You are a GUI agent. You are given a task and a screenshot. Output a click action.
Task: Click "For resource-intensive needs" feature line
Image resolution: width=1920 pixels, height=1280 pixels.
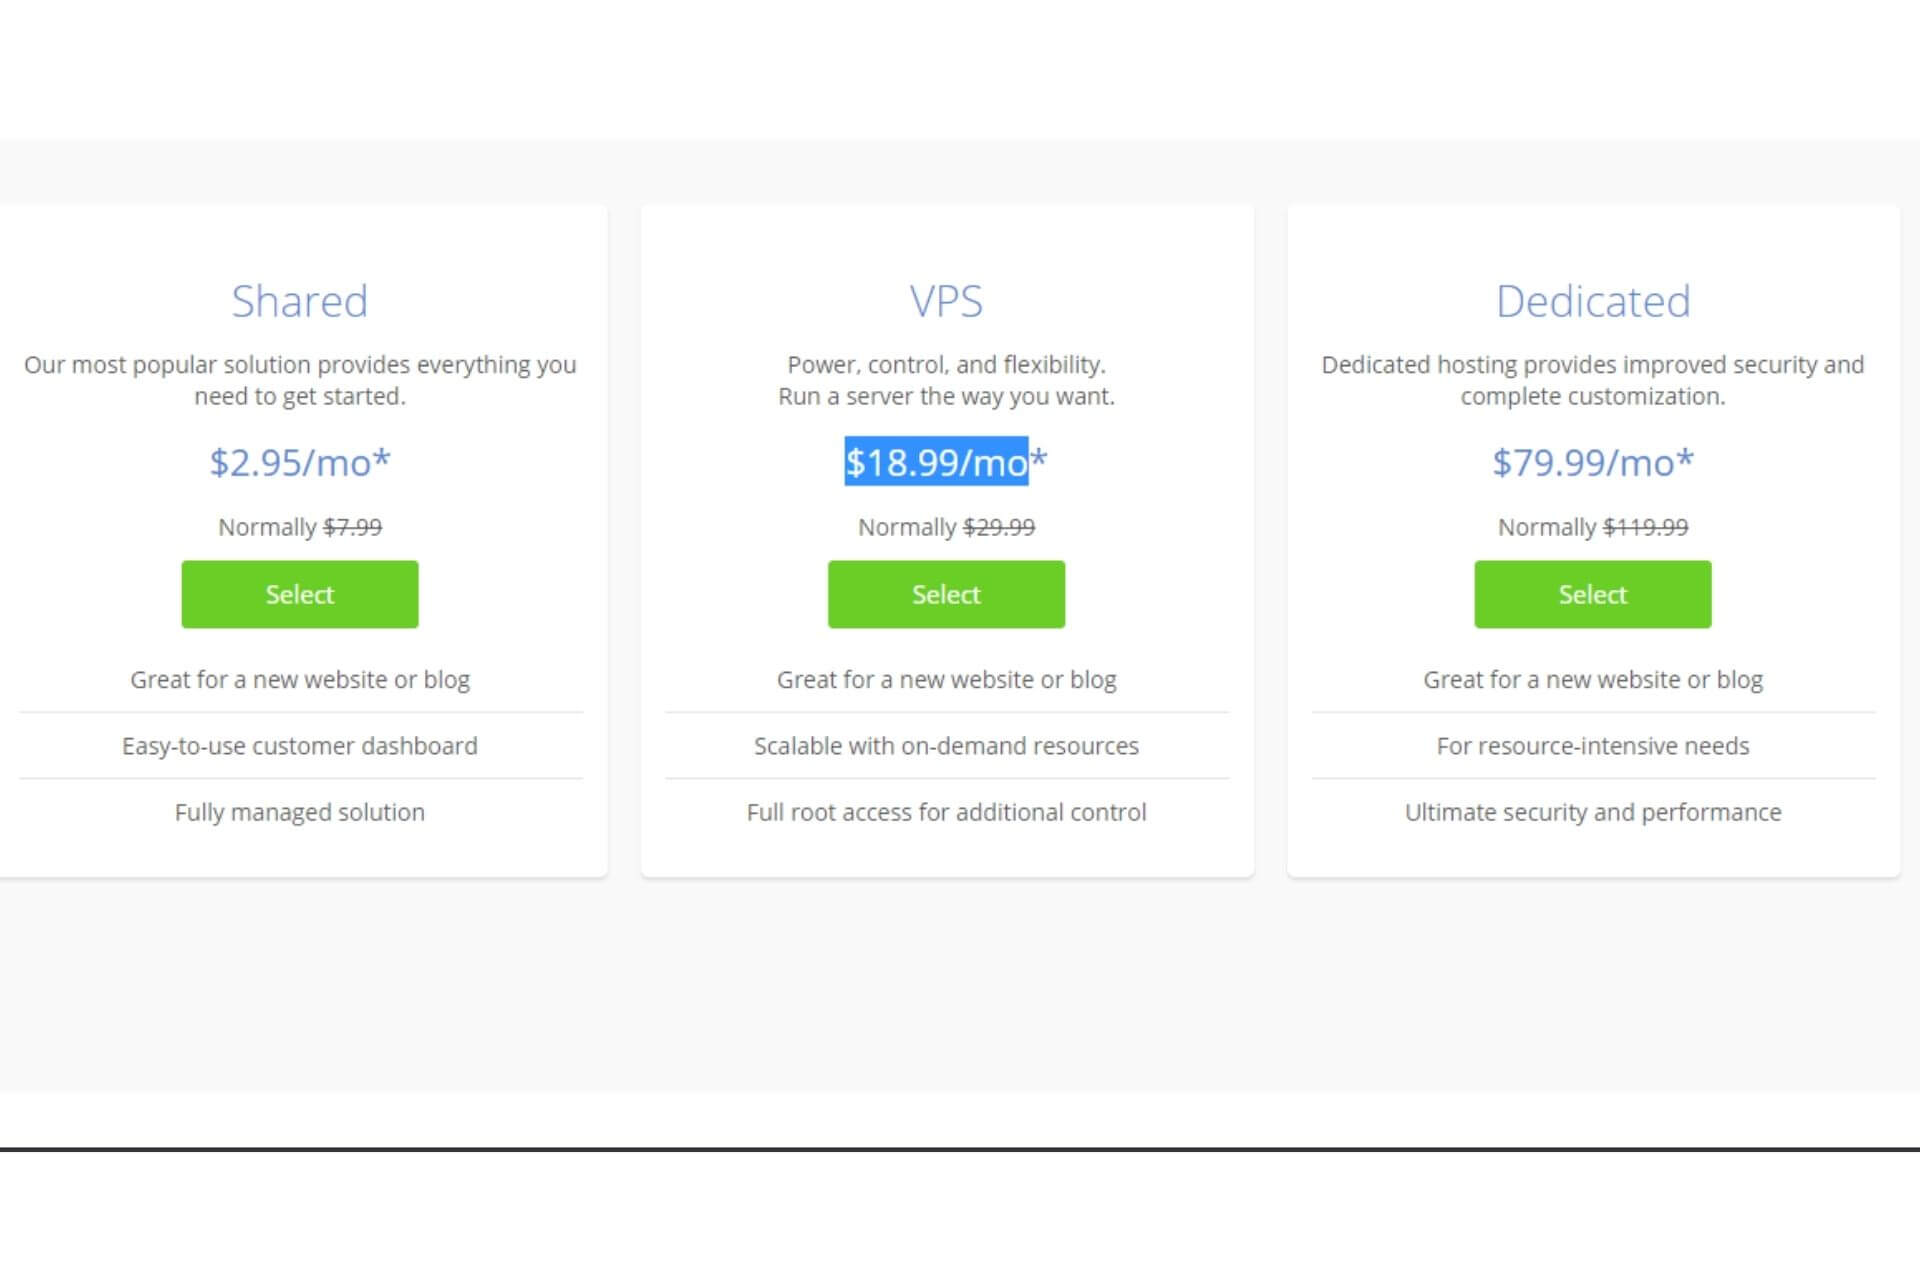pos(1592,746)
